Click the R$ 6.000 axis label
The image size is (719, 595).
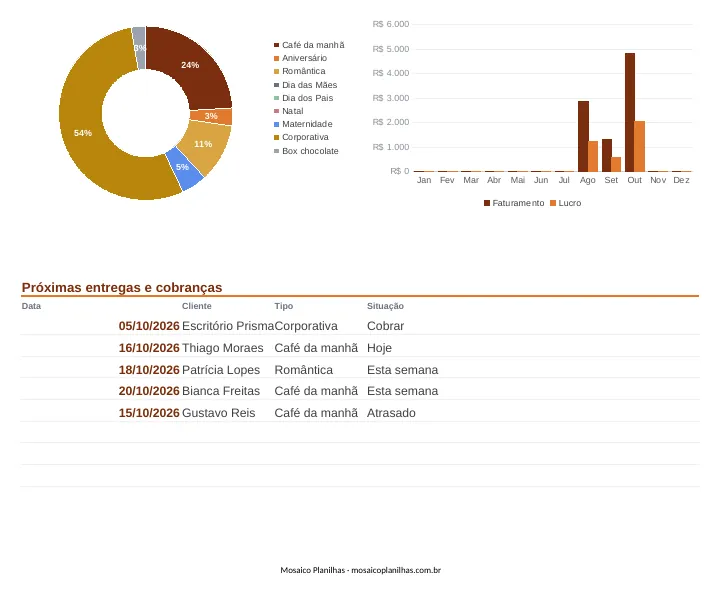click(391, 24)
